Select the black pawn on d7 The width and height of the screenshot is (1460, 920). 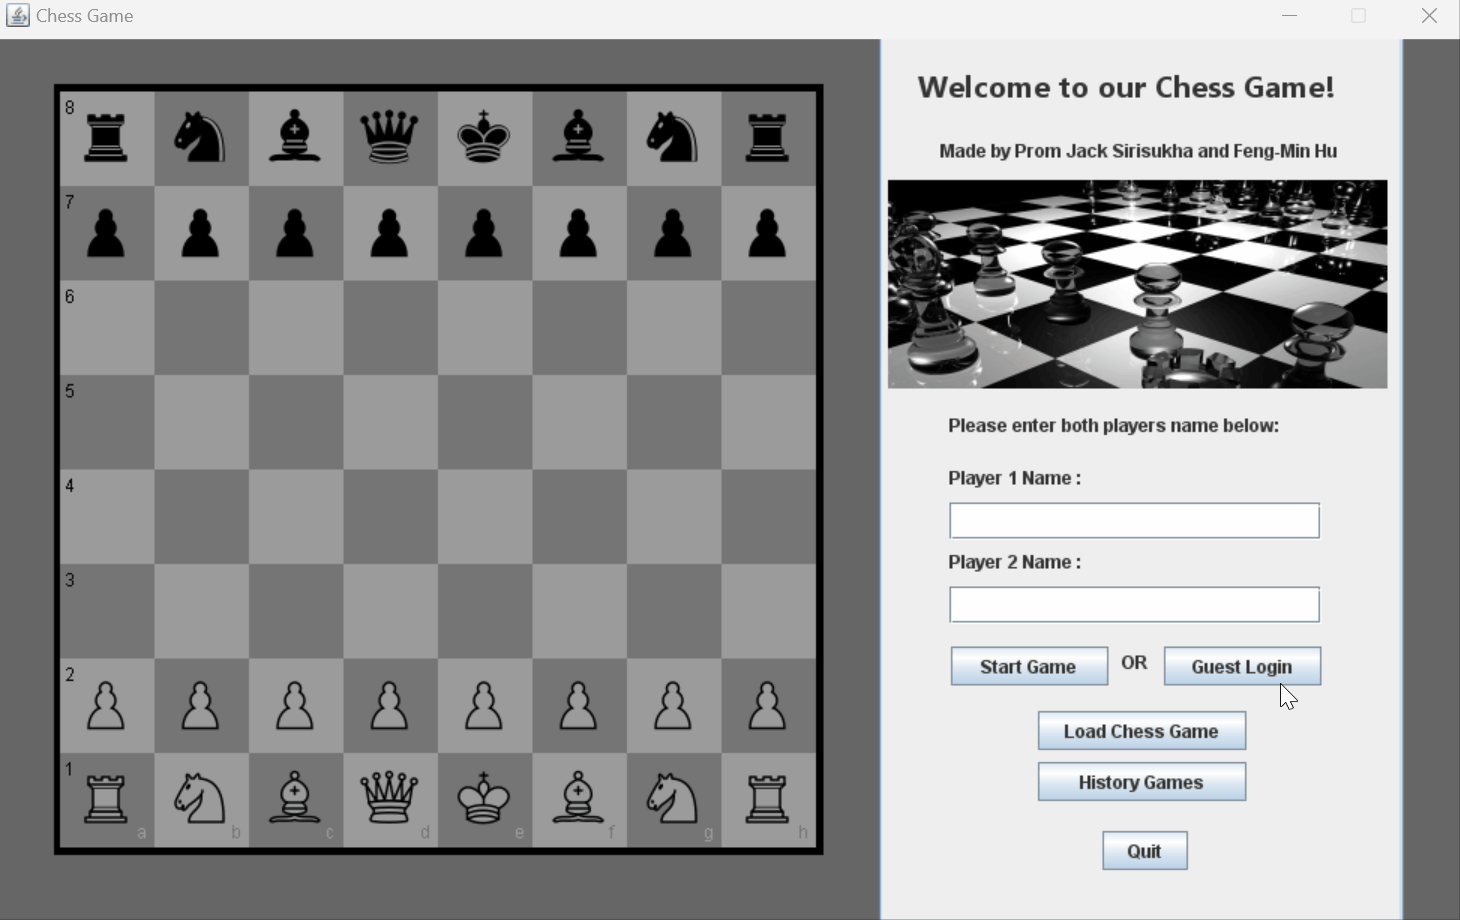(389, 233)
